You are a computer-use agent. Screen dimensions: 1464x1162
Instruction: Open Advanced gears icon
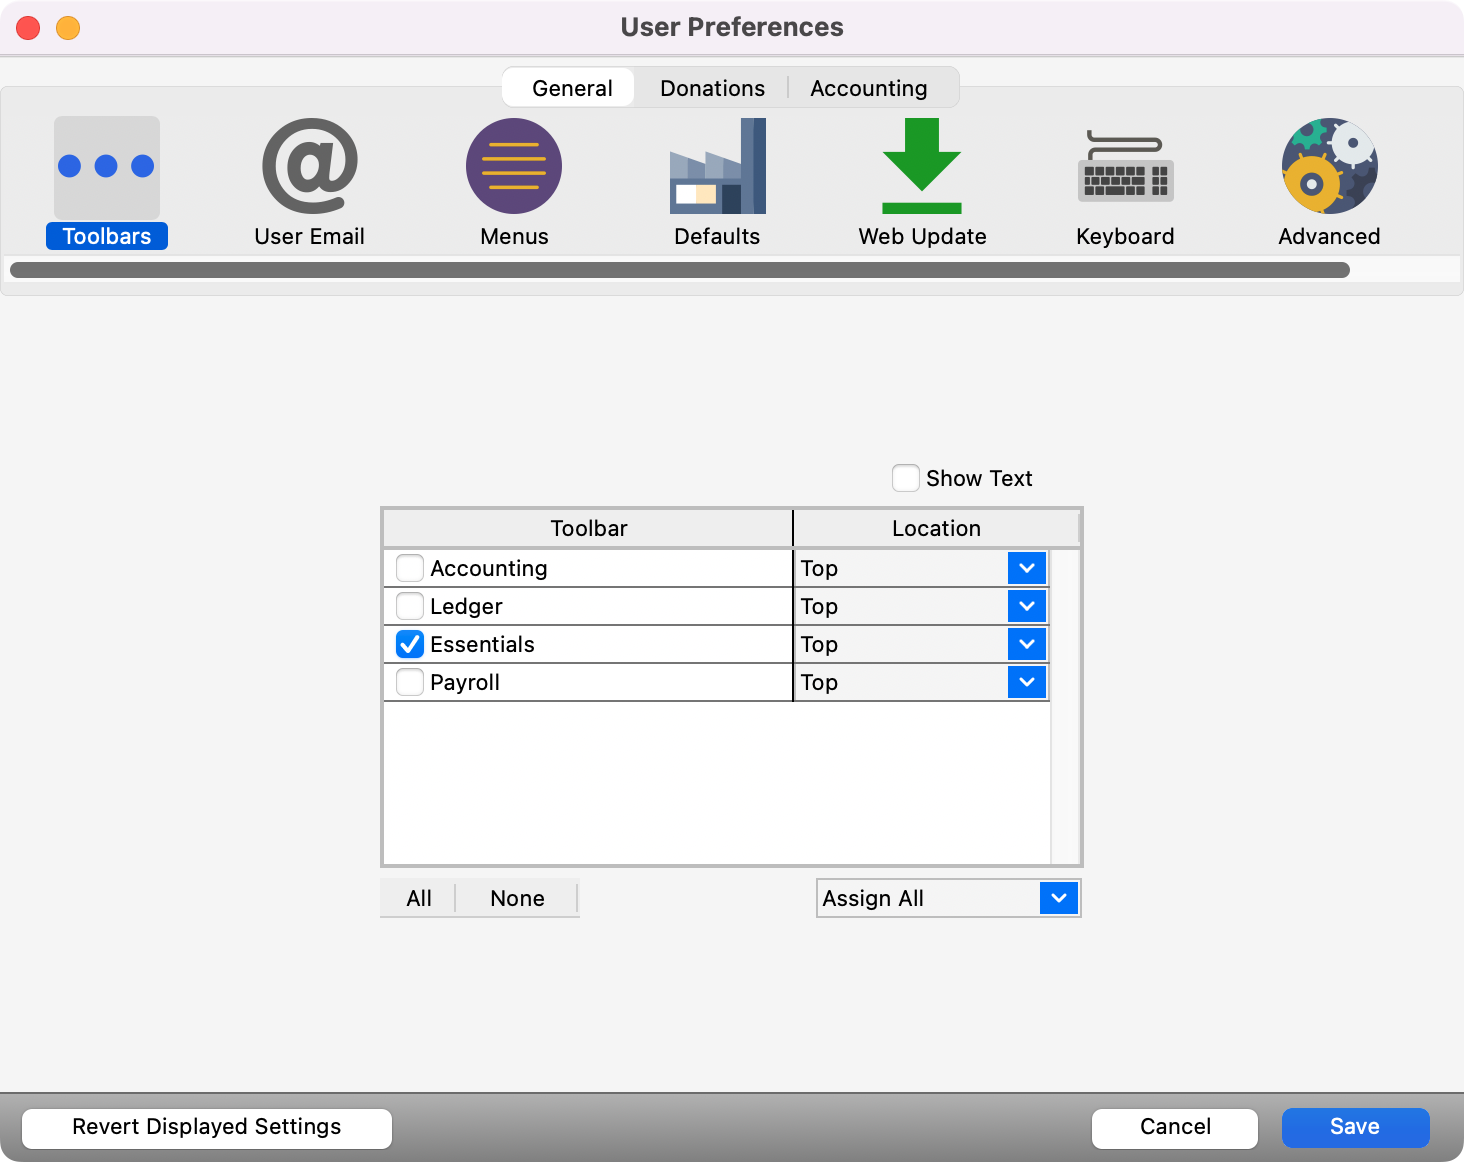pos(1329,167)
